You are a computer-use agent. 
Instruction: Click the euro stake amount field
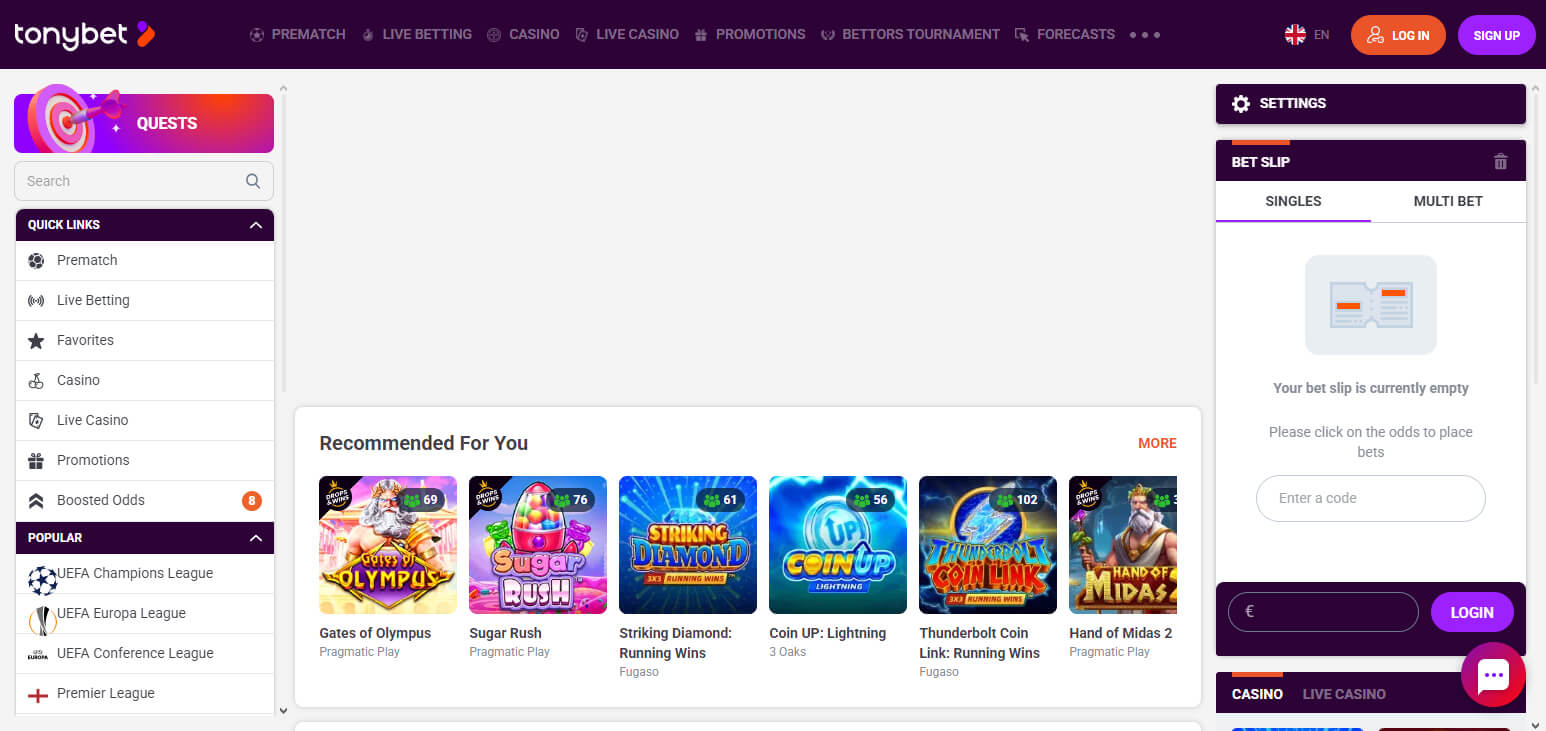point(1325,612)
